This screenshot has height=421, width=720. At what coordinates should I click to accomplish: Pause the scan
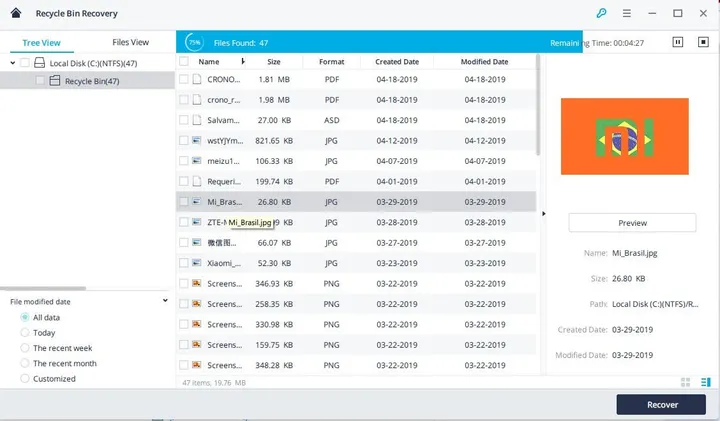[677, 42]
